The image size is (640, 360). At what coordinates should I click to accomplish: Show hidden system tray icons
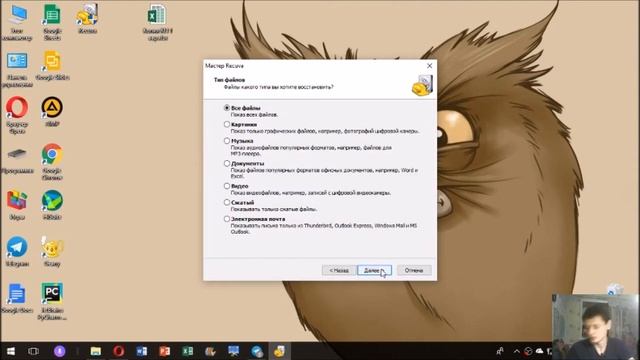(x=517, y=351)
